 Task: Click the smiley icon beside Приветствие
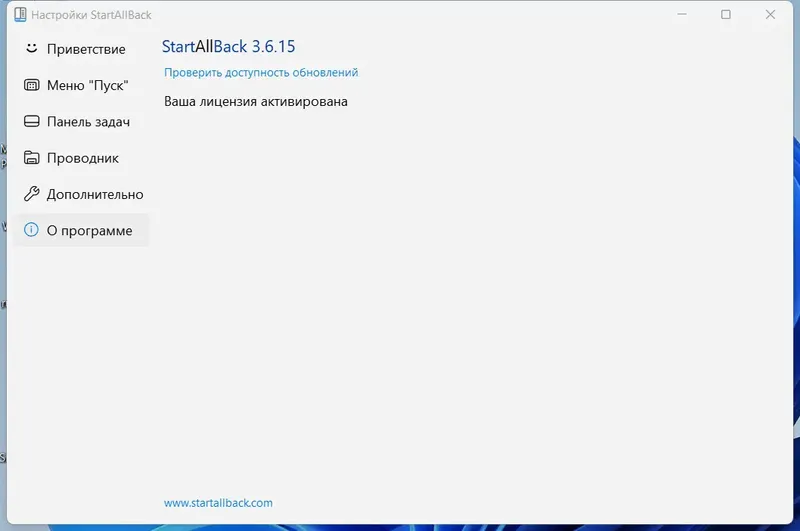click(x=32, y=48)
